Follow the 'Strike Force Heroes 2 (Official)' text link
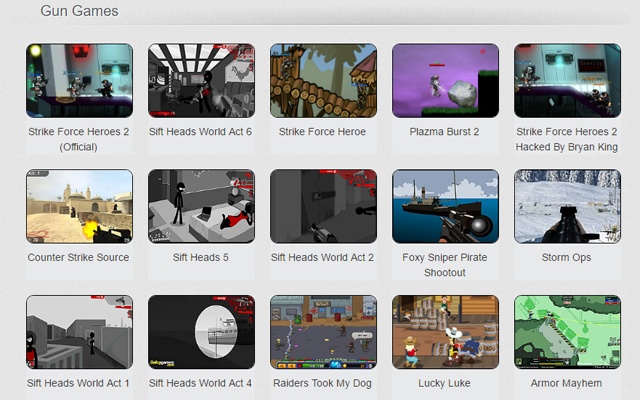Image resolution: width=640 pixels, height=400 pixels. tap(79, 139)
